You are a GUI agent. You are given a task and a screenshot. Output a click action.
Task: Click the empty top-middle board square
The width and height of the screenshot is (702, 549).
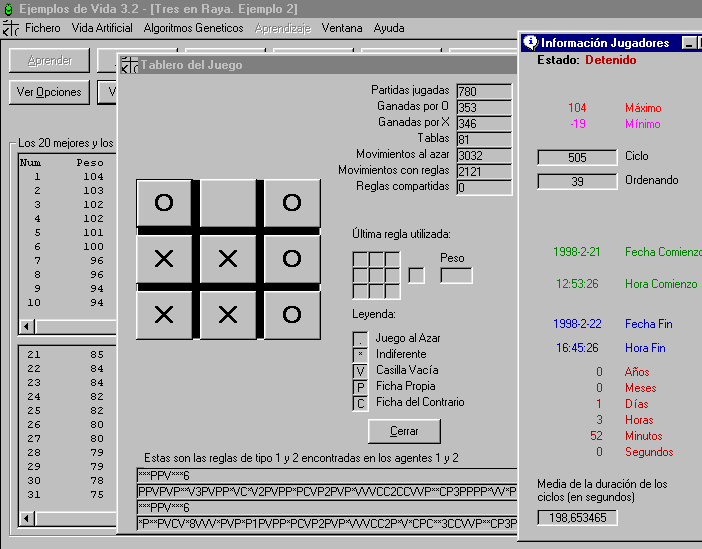[228, 203]
